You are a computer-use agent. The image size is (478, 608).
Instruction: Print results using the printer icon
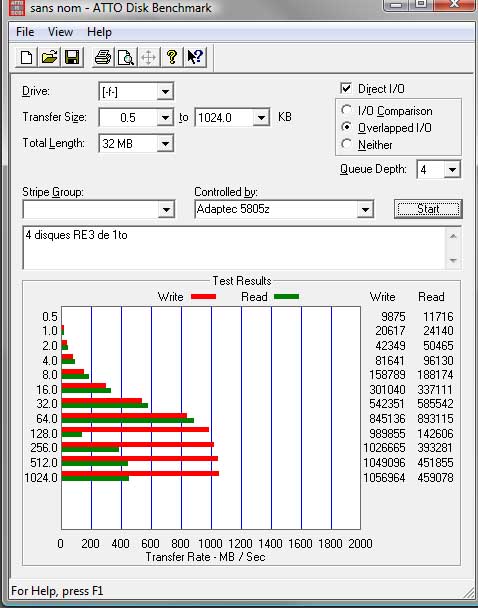[x=103, y=57]
